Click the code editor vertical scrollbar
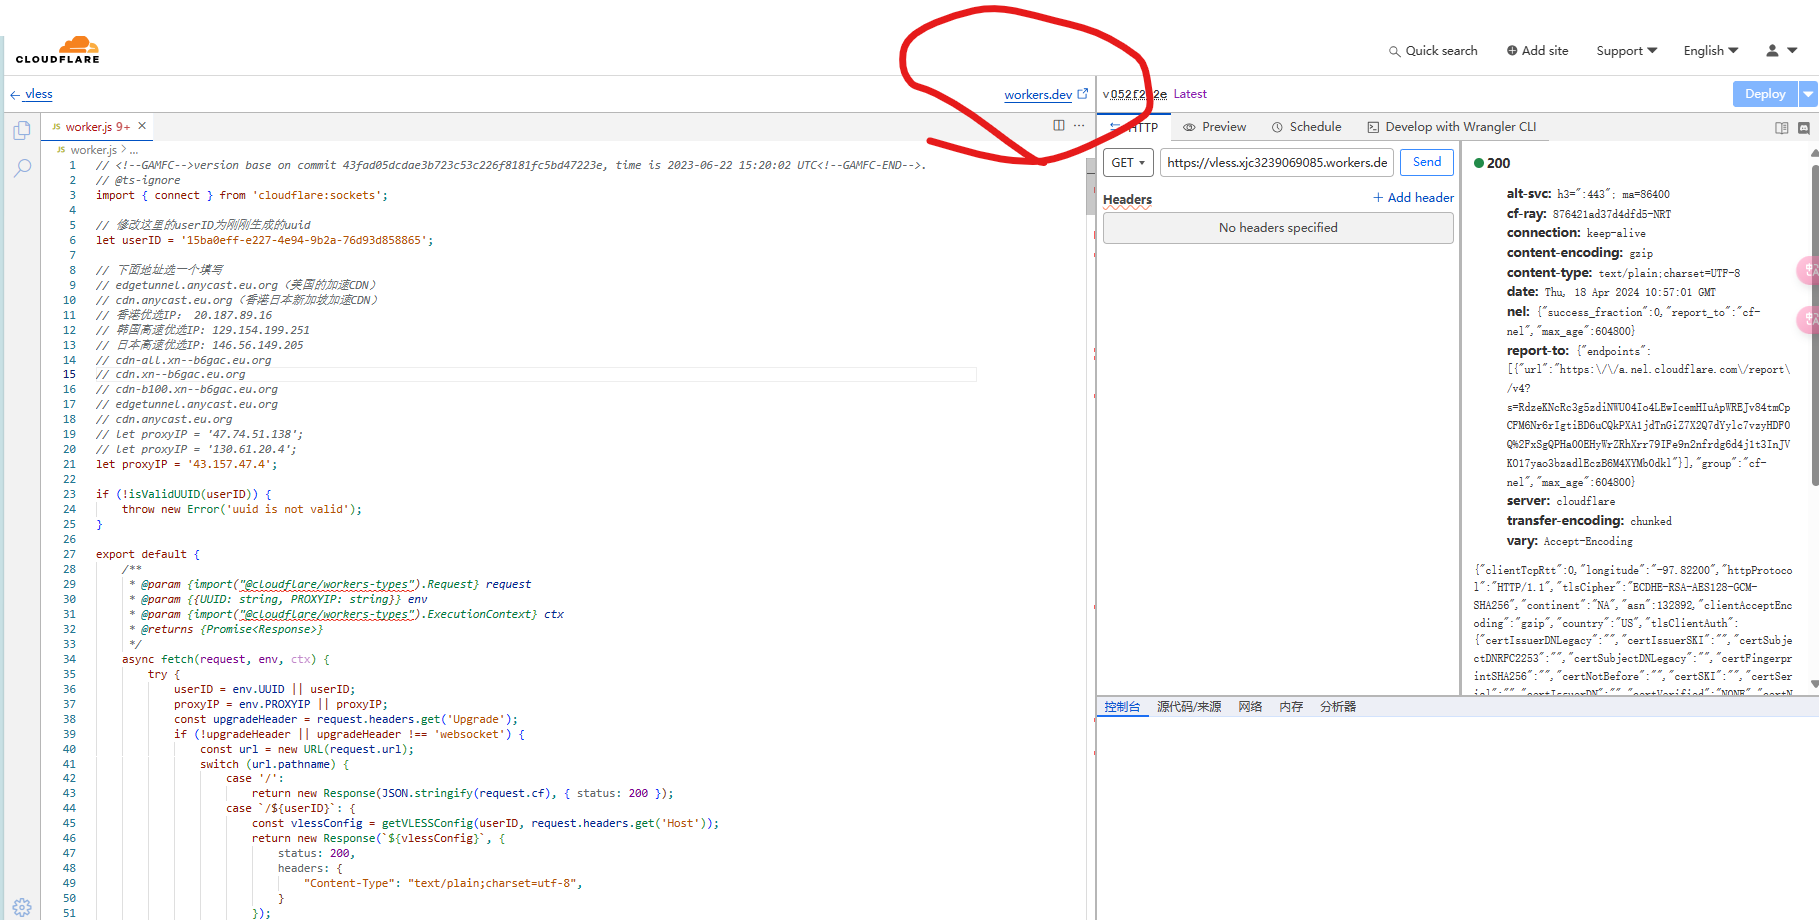 (x=1090, y=187)
